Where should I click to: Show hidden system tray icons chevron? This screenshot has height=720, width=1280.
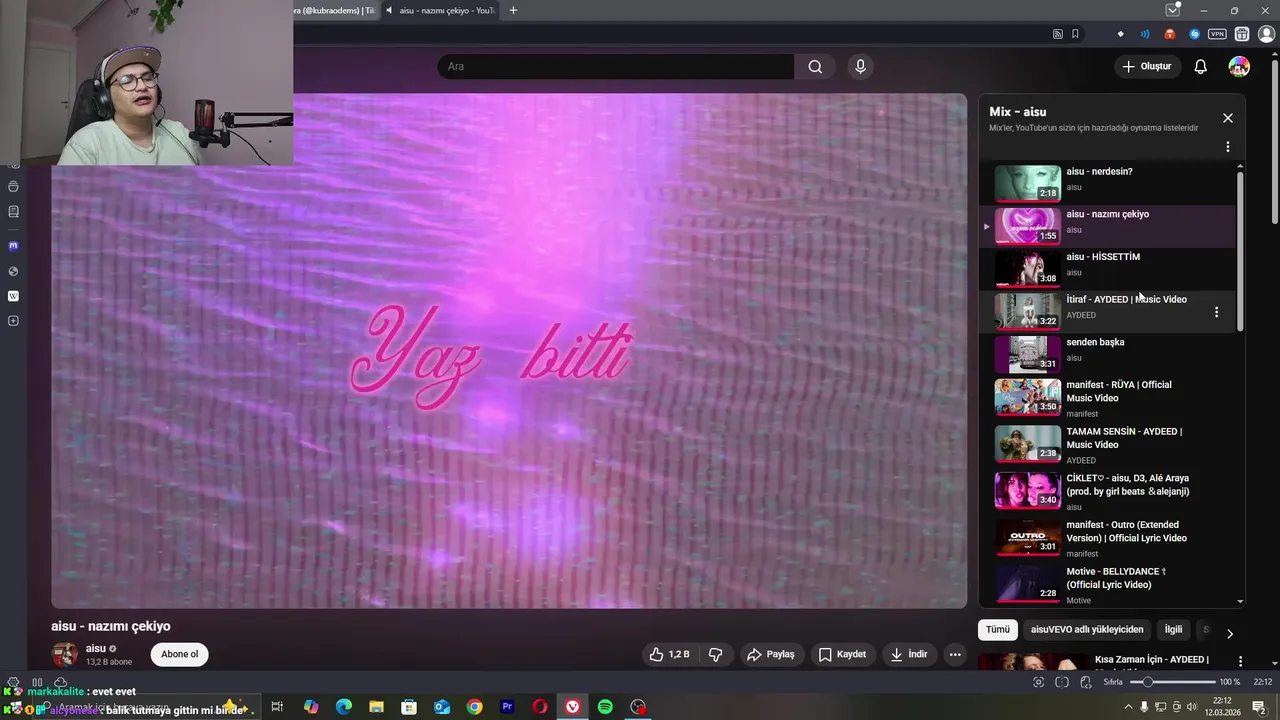(1129, 707)
